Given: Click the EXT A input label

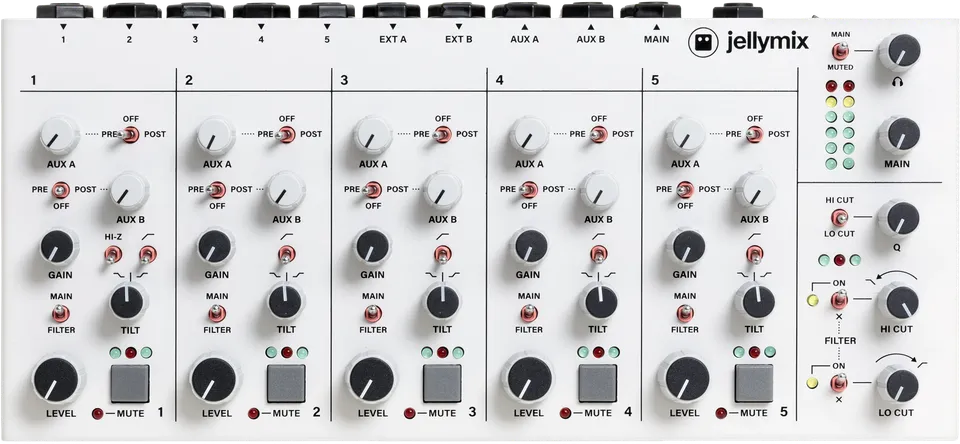Looking at the screenshot, I should pos(392,39).
